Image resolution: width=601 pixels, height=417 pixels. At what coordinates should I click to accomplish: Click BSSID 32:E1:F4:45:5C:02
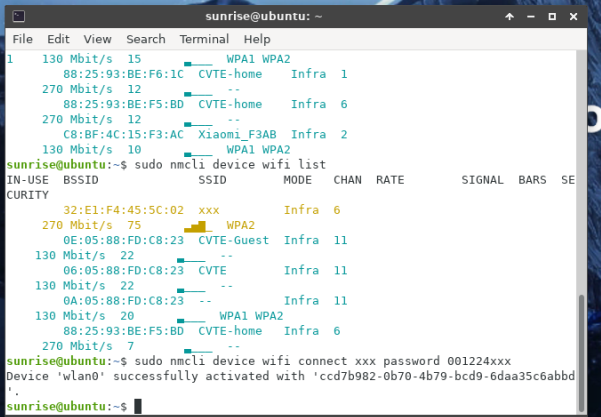click(x=123, y=210)
